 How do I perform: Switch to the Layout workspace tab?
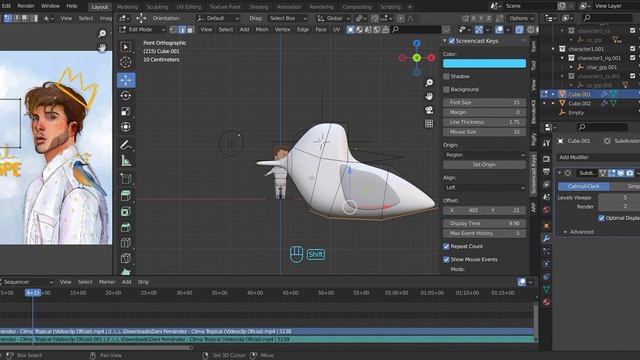pos(100,7)
